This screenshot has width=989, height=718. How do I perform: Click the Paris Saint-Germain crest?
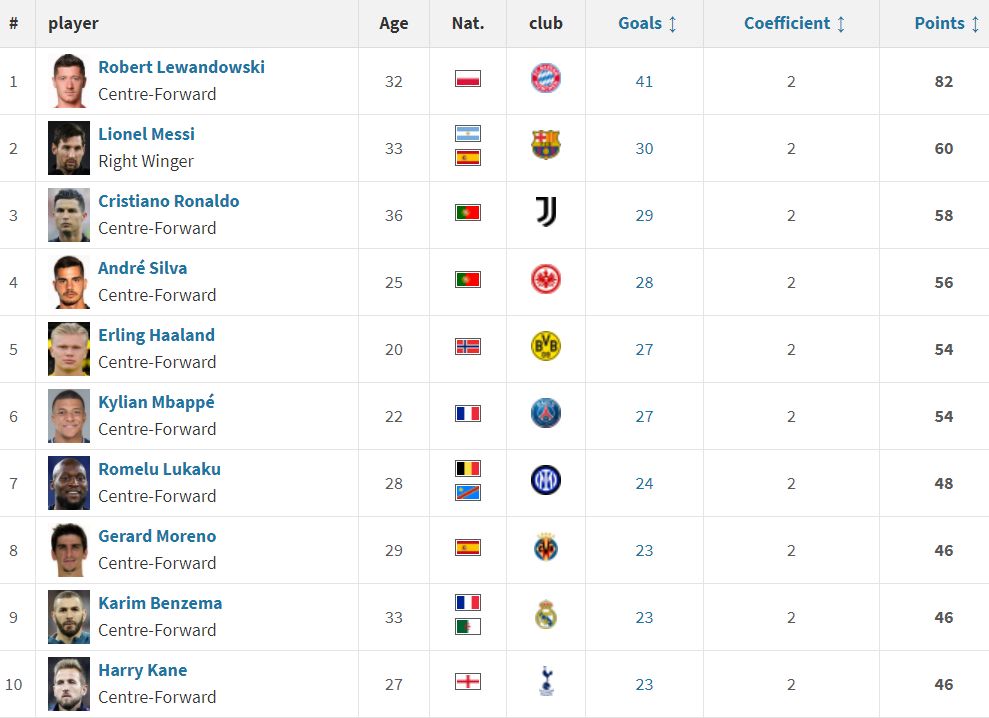pyautogui.click(x=546, y=413)
